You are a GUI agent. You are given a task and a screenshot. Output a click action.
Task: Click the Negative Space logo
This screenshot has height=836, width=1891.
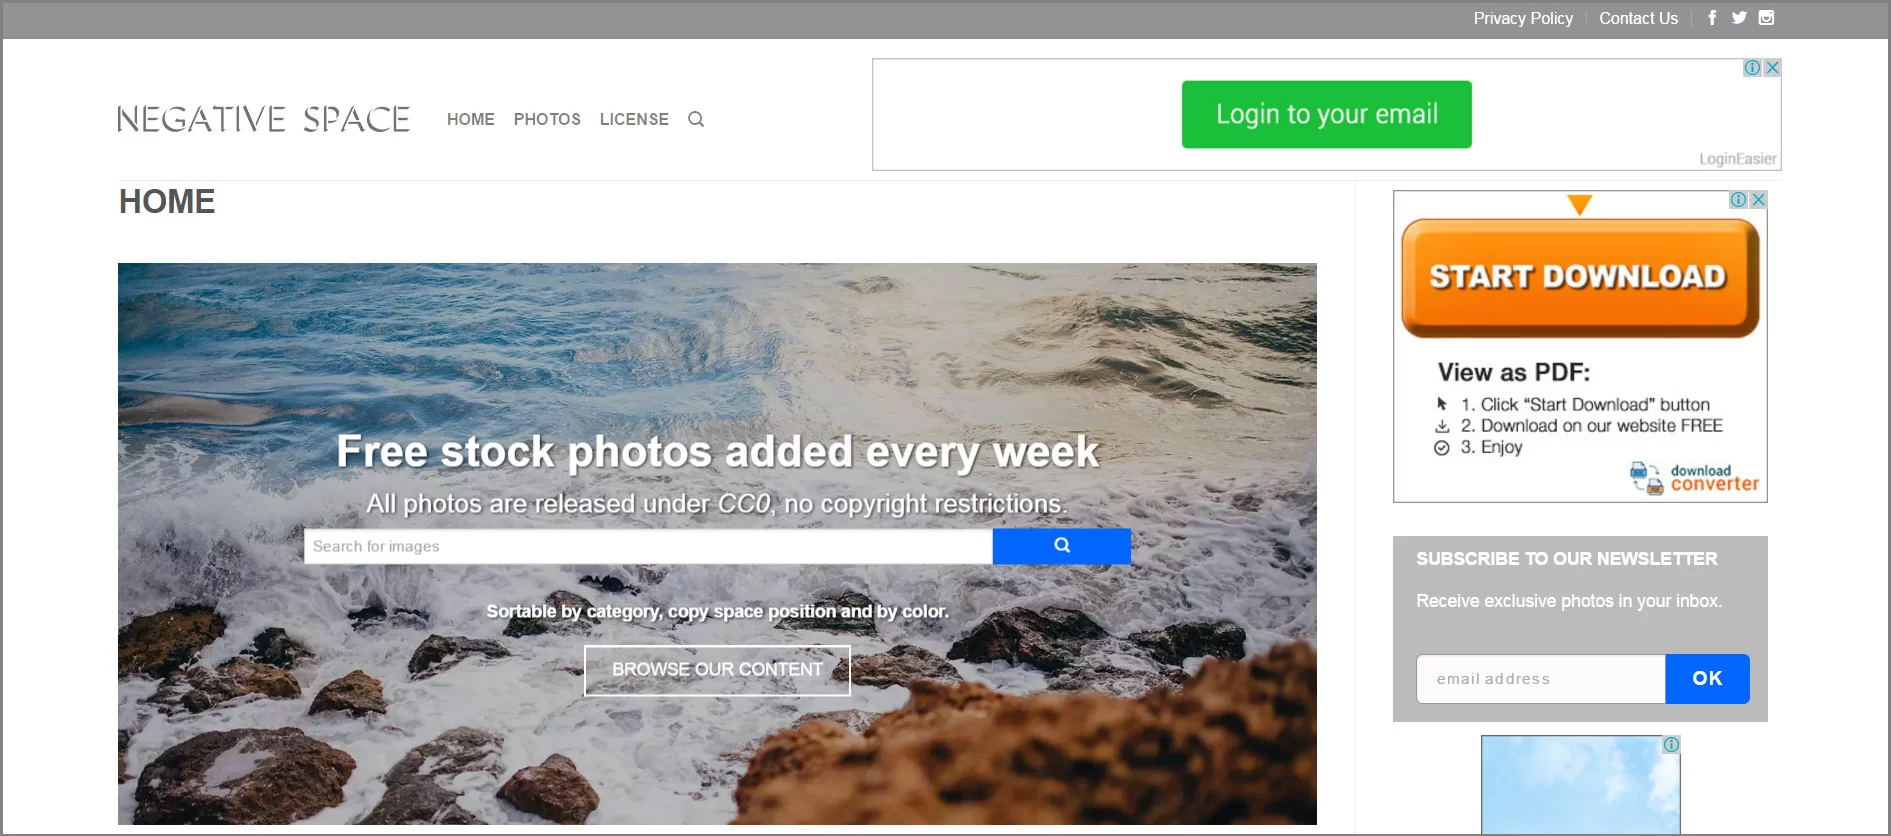pyautogui.click(x=264, y=119)
